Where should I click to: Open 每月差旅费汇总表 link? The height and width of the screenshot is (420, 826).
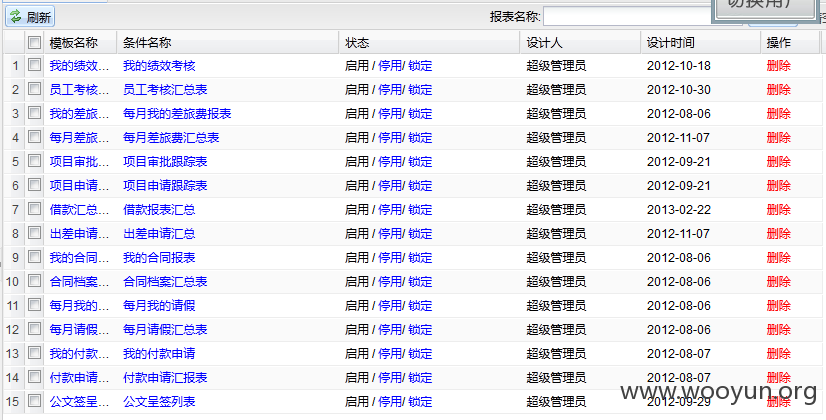tap(171, 138)
